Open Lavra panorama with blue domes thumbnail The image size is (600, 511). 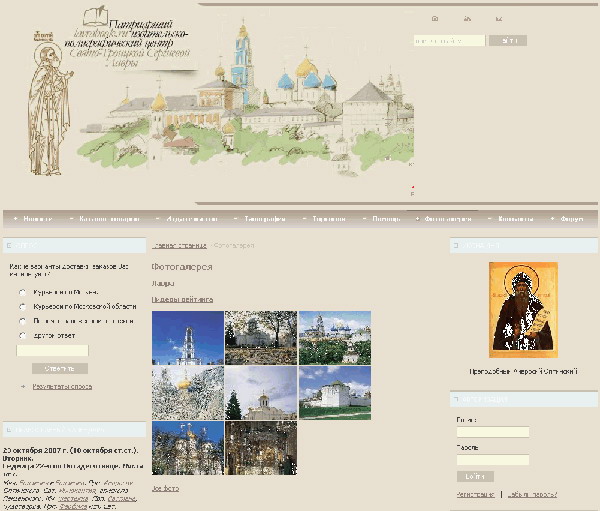click(335, 338)
